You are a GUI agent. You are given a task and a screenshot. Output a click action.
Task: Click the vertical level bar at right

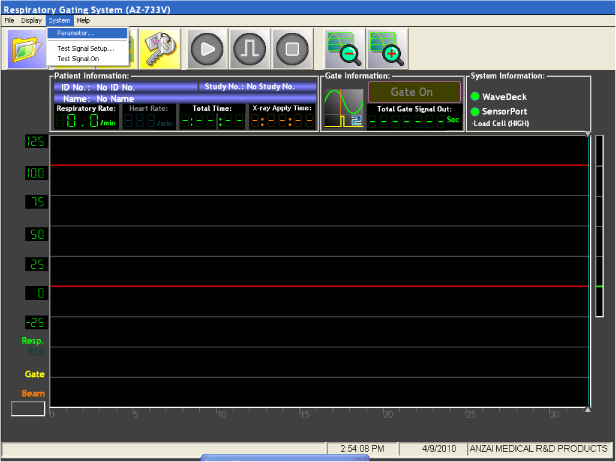point(599,270)
